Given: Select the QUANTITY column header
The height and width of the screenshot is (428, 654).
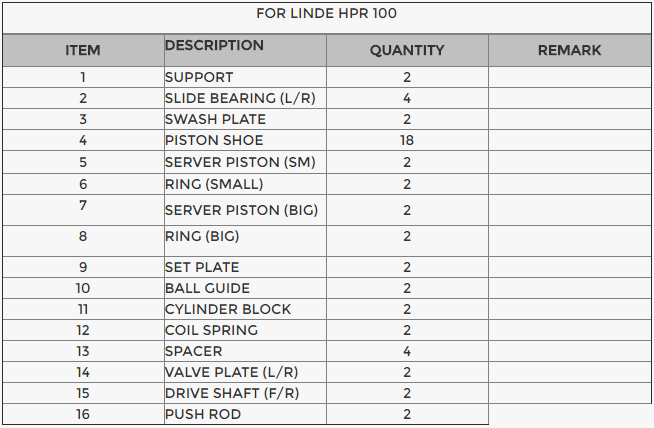Looking at the screenshot, I should (407, 50).
